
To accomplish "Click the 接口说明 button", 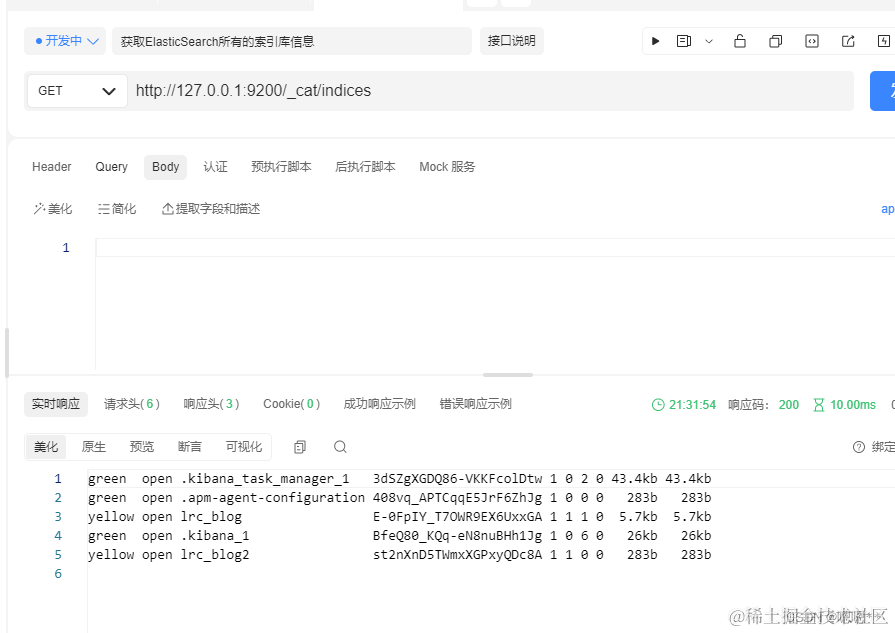I will coord(511,41).
